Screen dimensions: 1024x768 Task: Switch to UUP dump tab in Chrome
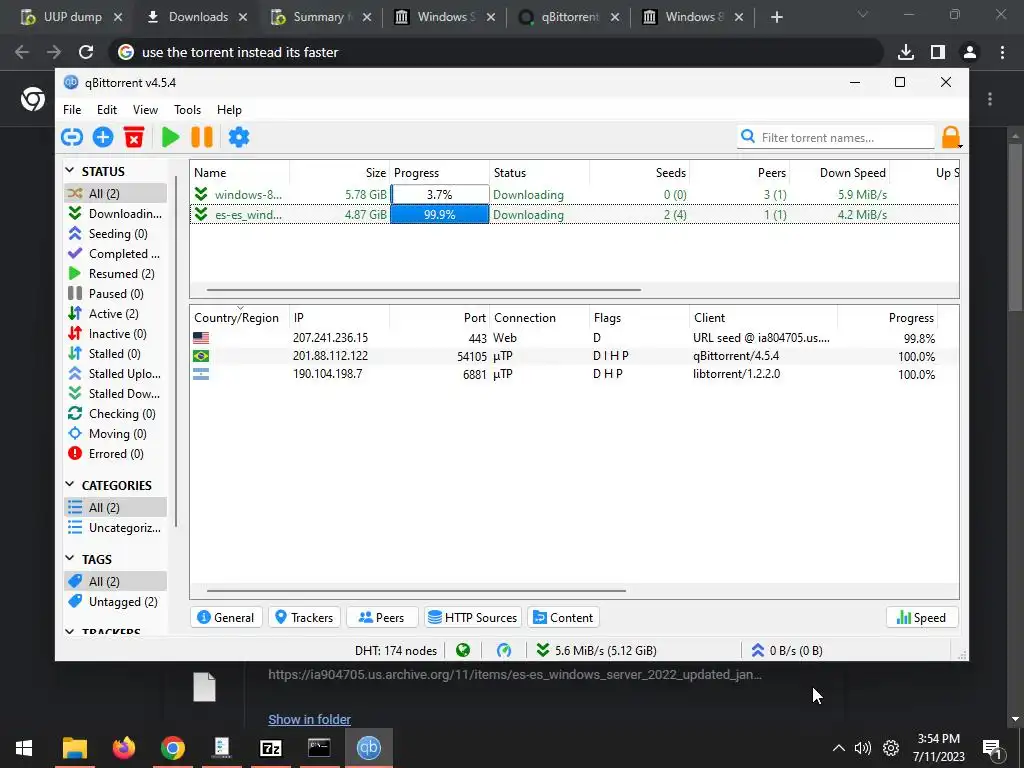point(72,17)
